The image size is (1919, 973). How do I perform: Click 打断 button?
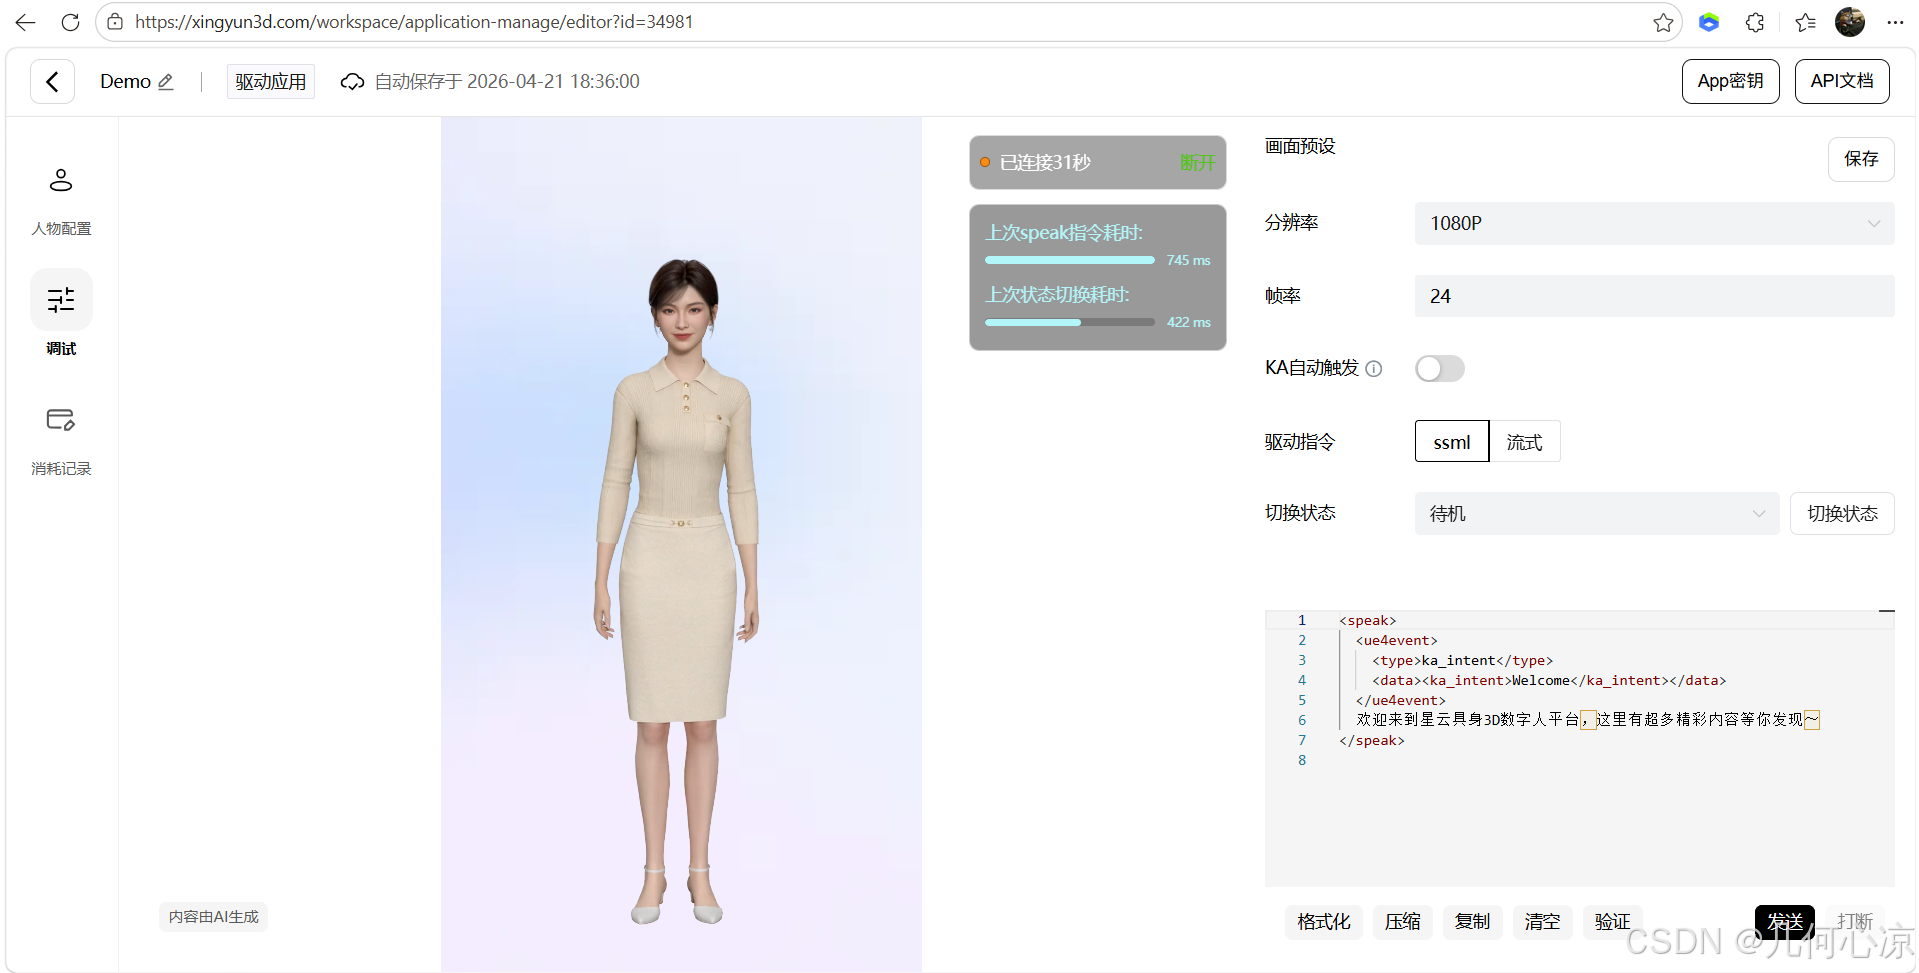[1855, 922]
